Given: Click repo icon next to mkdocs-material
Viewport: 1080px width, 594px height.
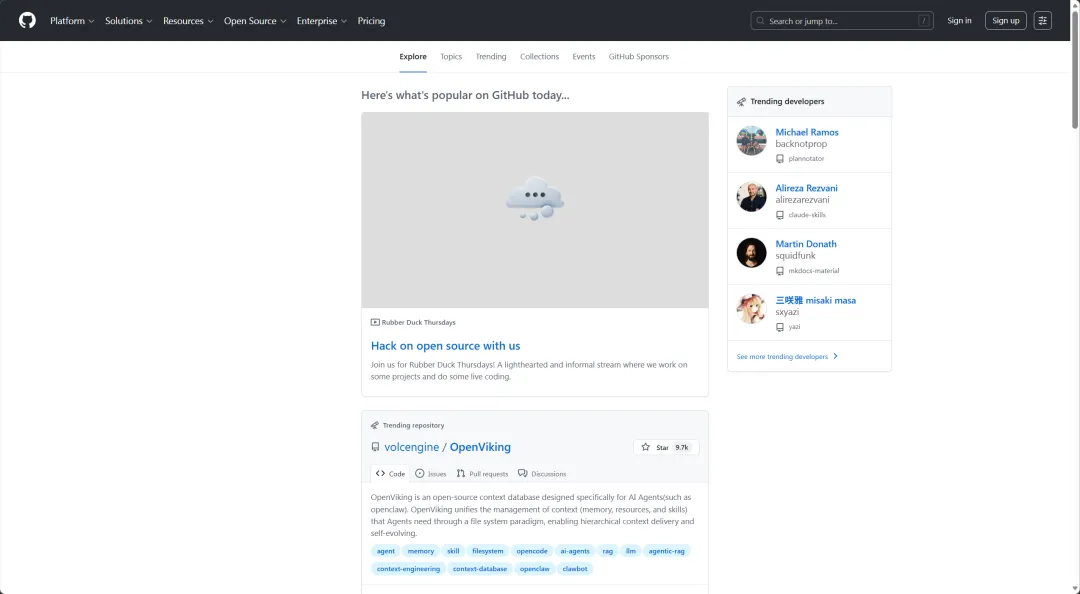Looking at the screenshot, I should click(780, 271).
